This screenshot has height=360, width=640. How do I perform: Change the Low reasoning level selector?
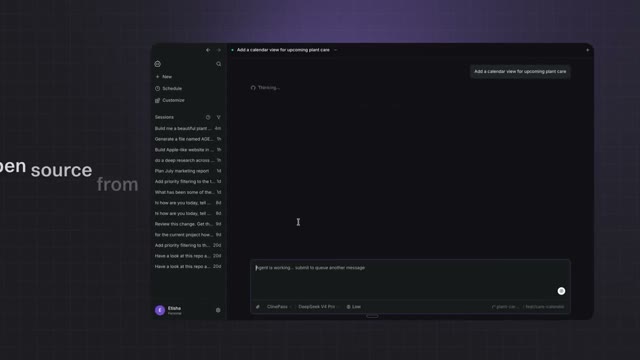354,307
